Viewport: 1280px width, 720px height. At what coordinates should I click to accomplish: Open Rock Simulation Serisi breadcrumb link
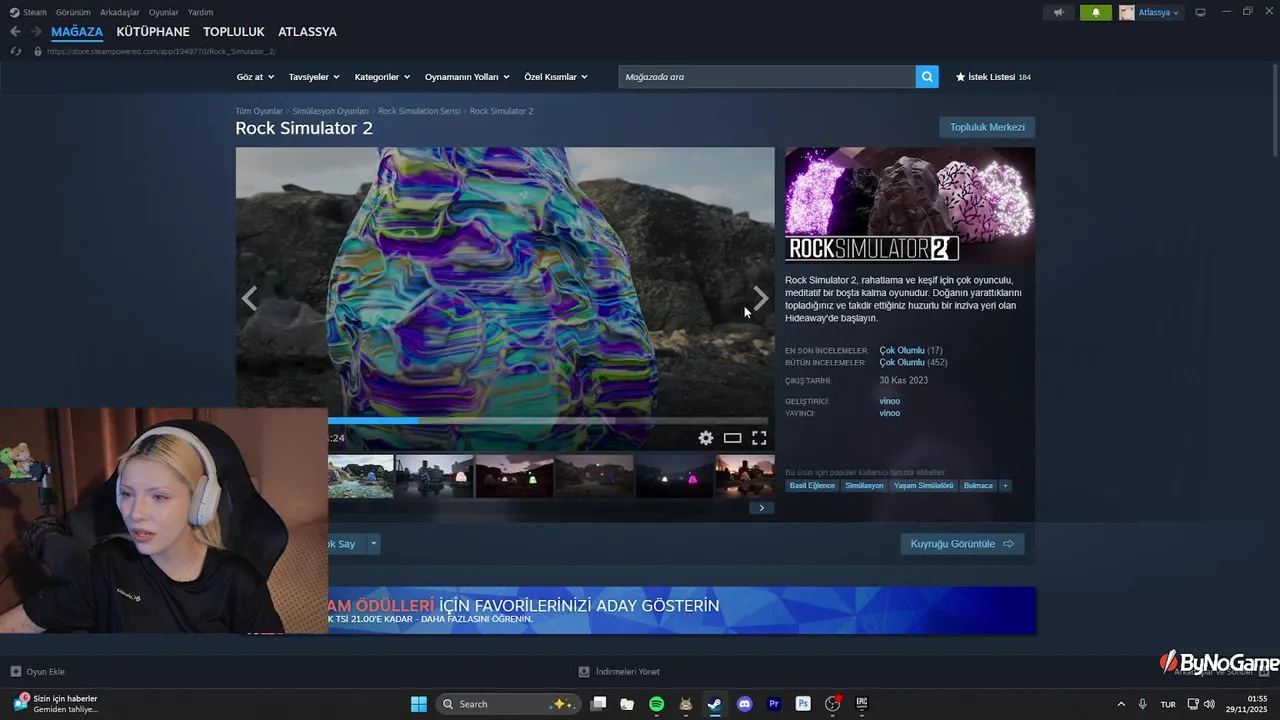(419, 111)
